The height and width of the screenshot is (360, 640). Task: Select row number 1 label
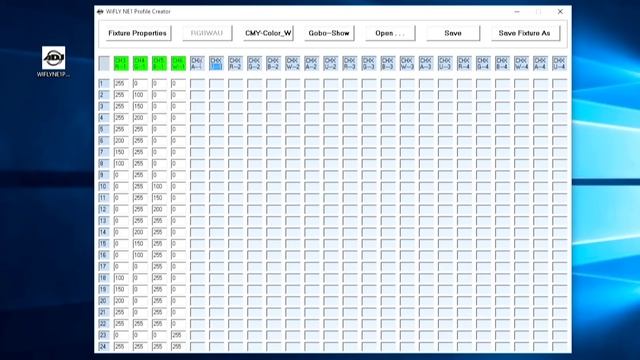click(x=104, y=84)
